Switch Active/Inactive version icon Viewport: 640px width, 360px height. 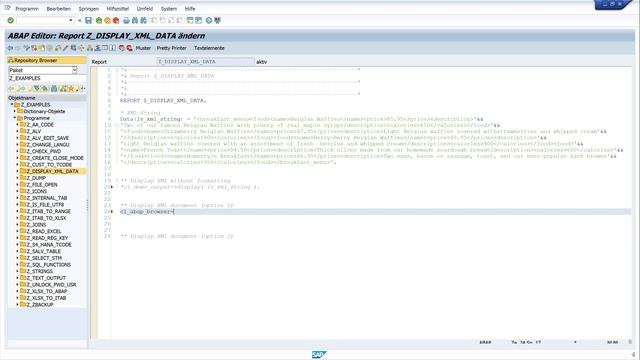click(34, 48)
